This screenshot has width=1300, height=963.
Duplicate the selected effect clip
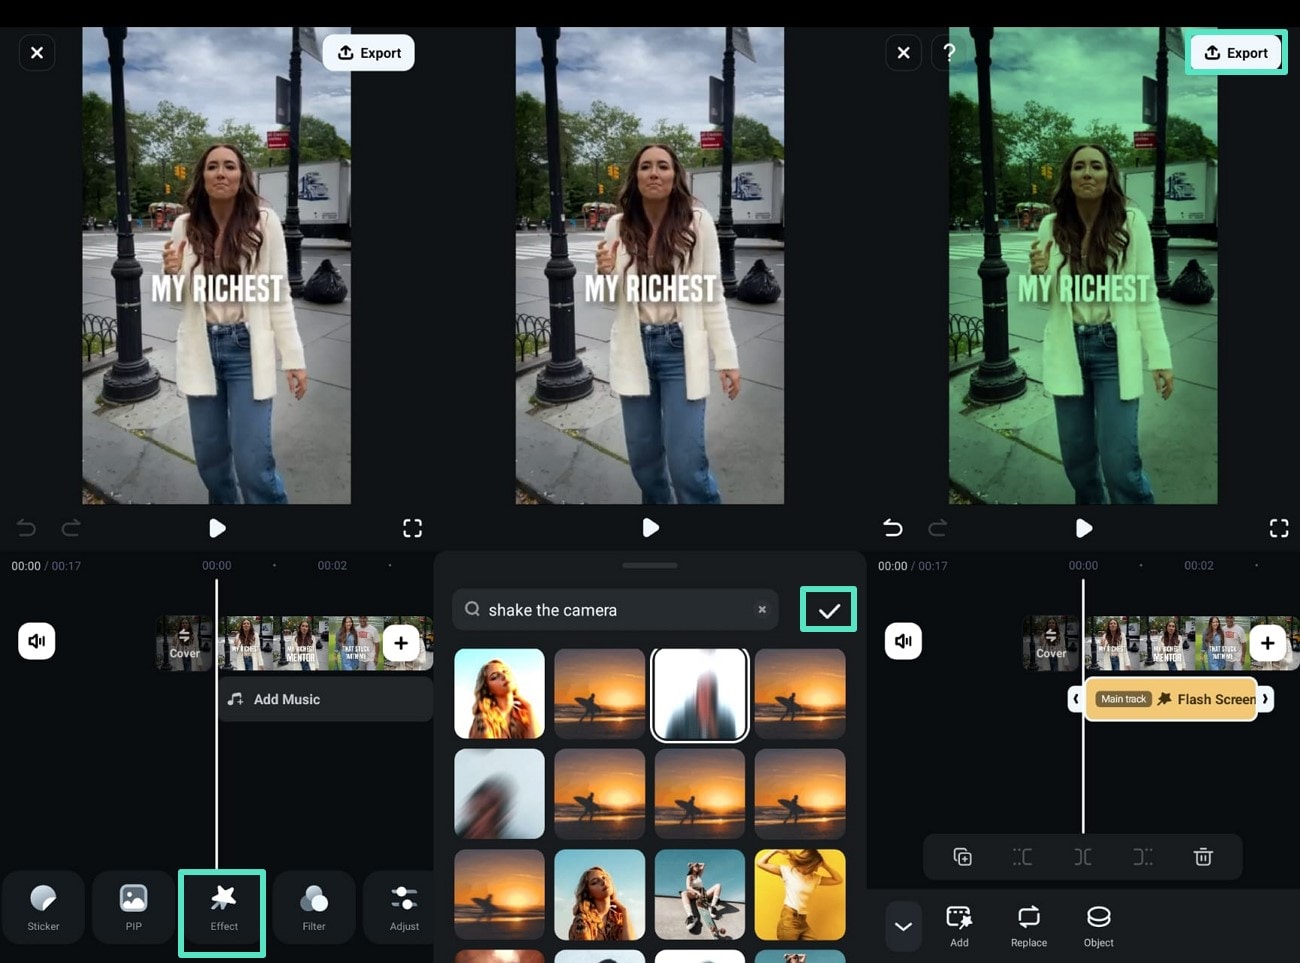(x=962, y=857)
